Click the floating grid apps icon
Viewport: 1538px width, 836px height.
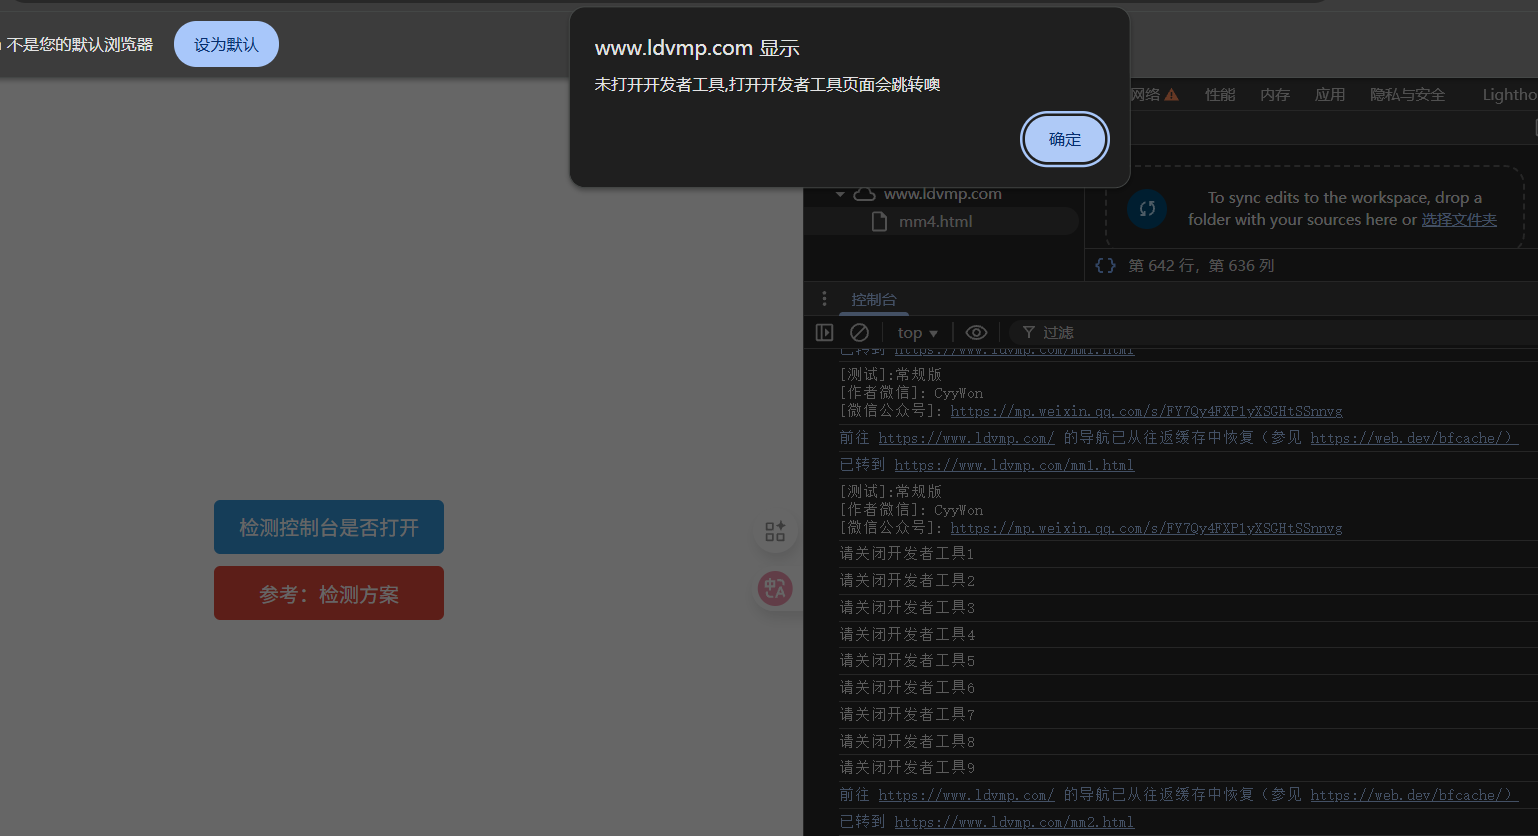pos(775,531)
